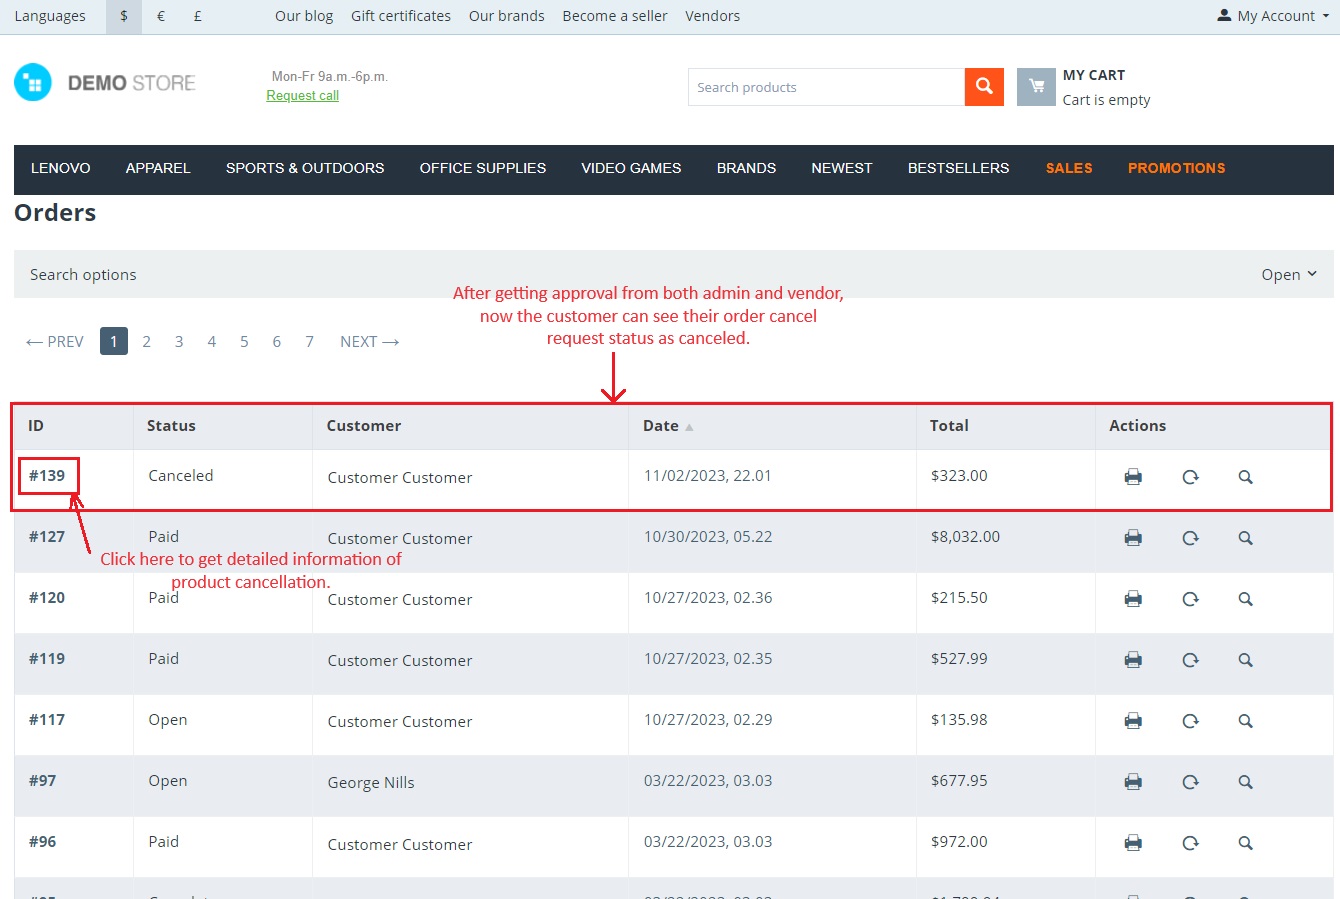Screen dimensions: 1340x899
Task: Open the Apparel menu
Action: (158, 168)
